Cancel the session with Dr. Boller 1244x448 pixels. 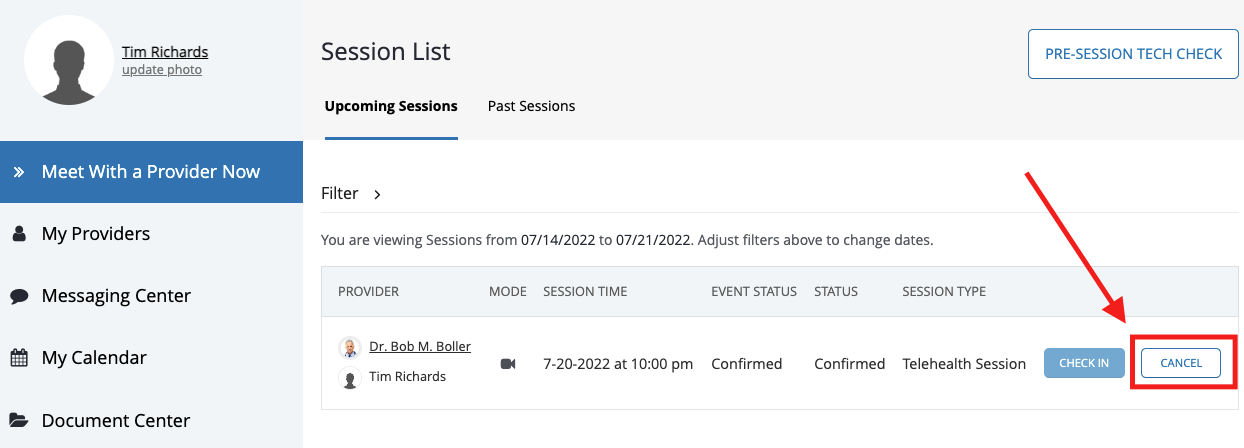1181,363
